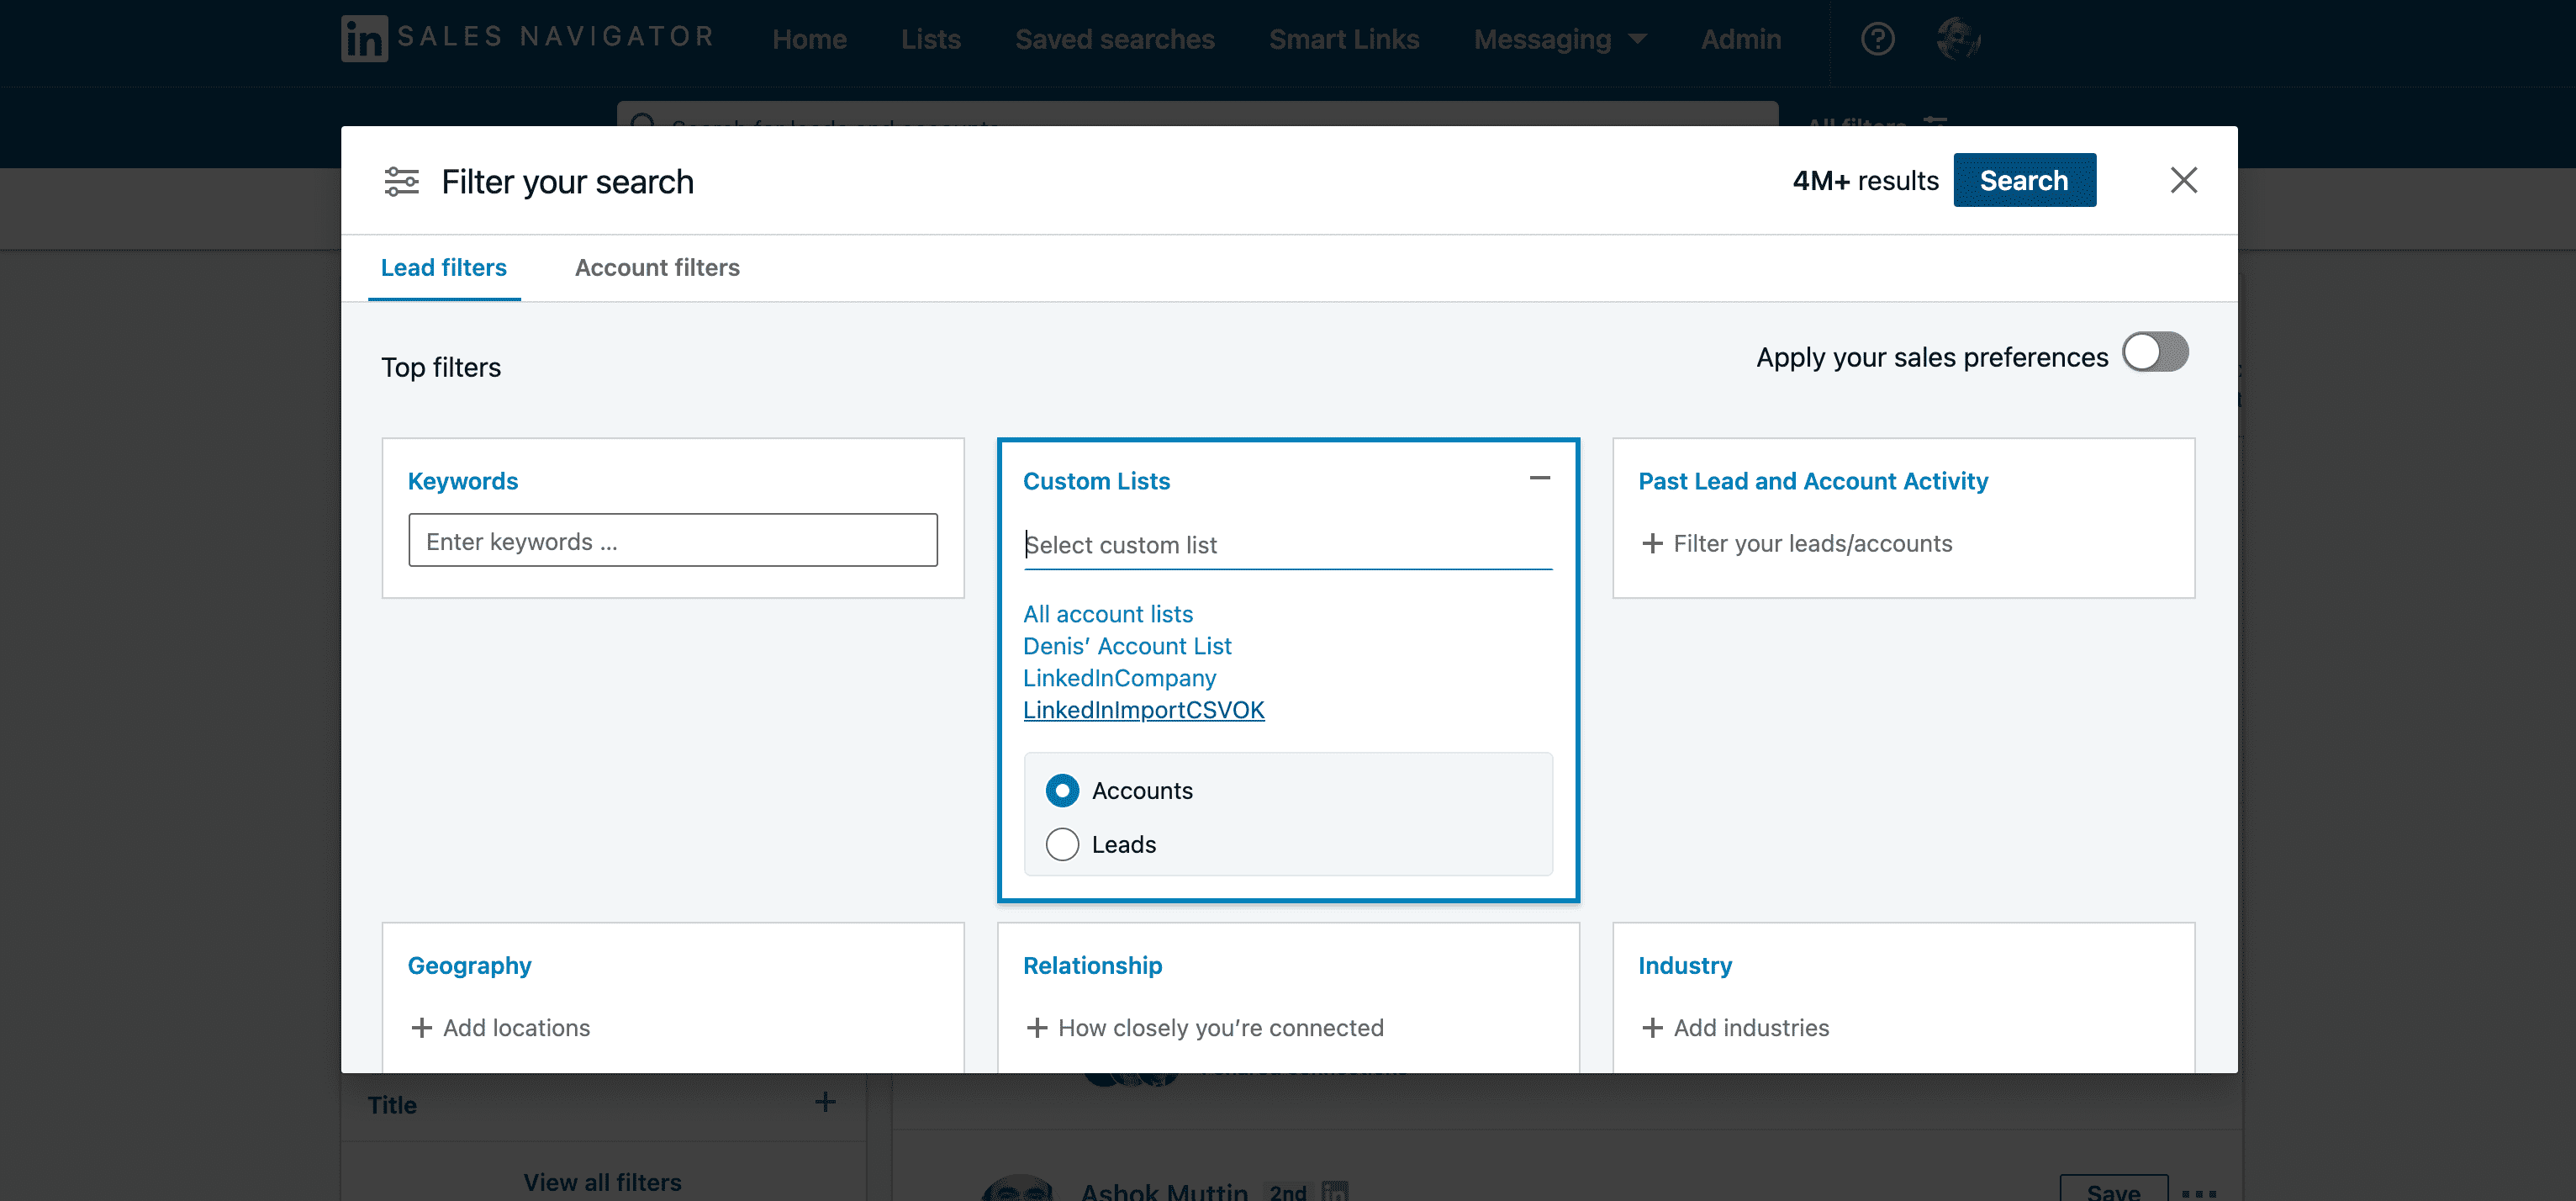Close the Filter your search dialog
Image resolution: width=2576 pixels, height=1201 pixels.
[x=2183, y=180]
